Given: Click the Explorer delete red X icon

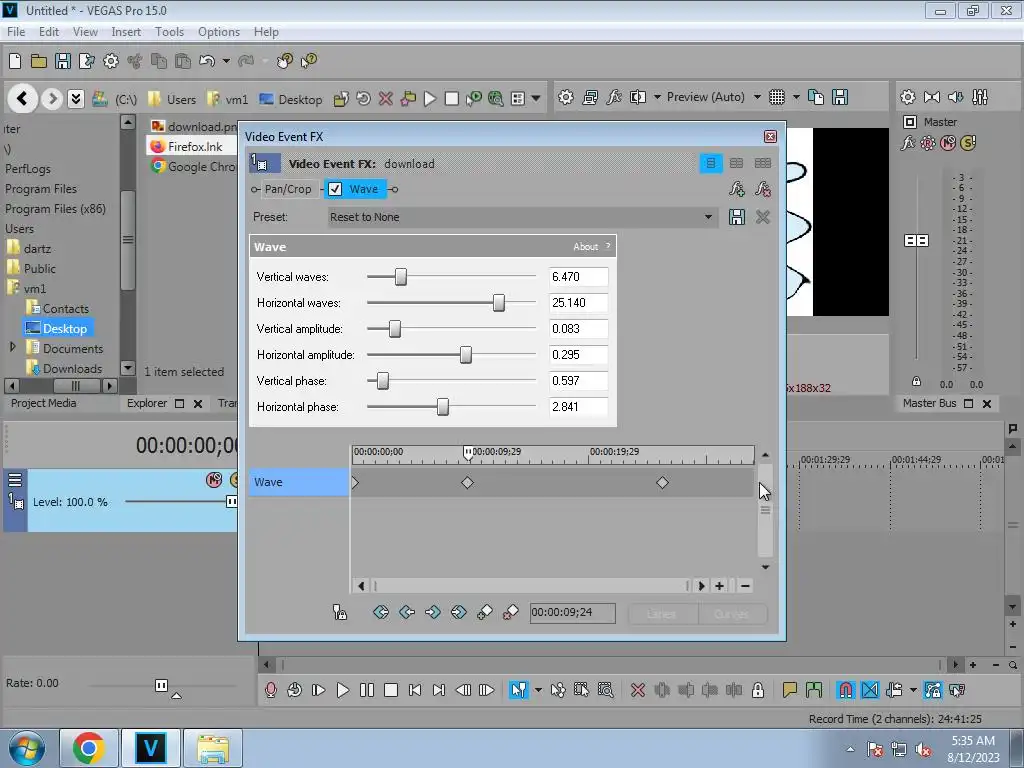Looking at the screenshot, I should click(386, 99).
